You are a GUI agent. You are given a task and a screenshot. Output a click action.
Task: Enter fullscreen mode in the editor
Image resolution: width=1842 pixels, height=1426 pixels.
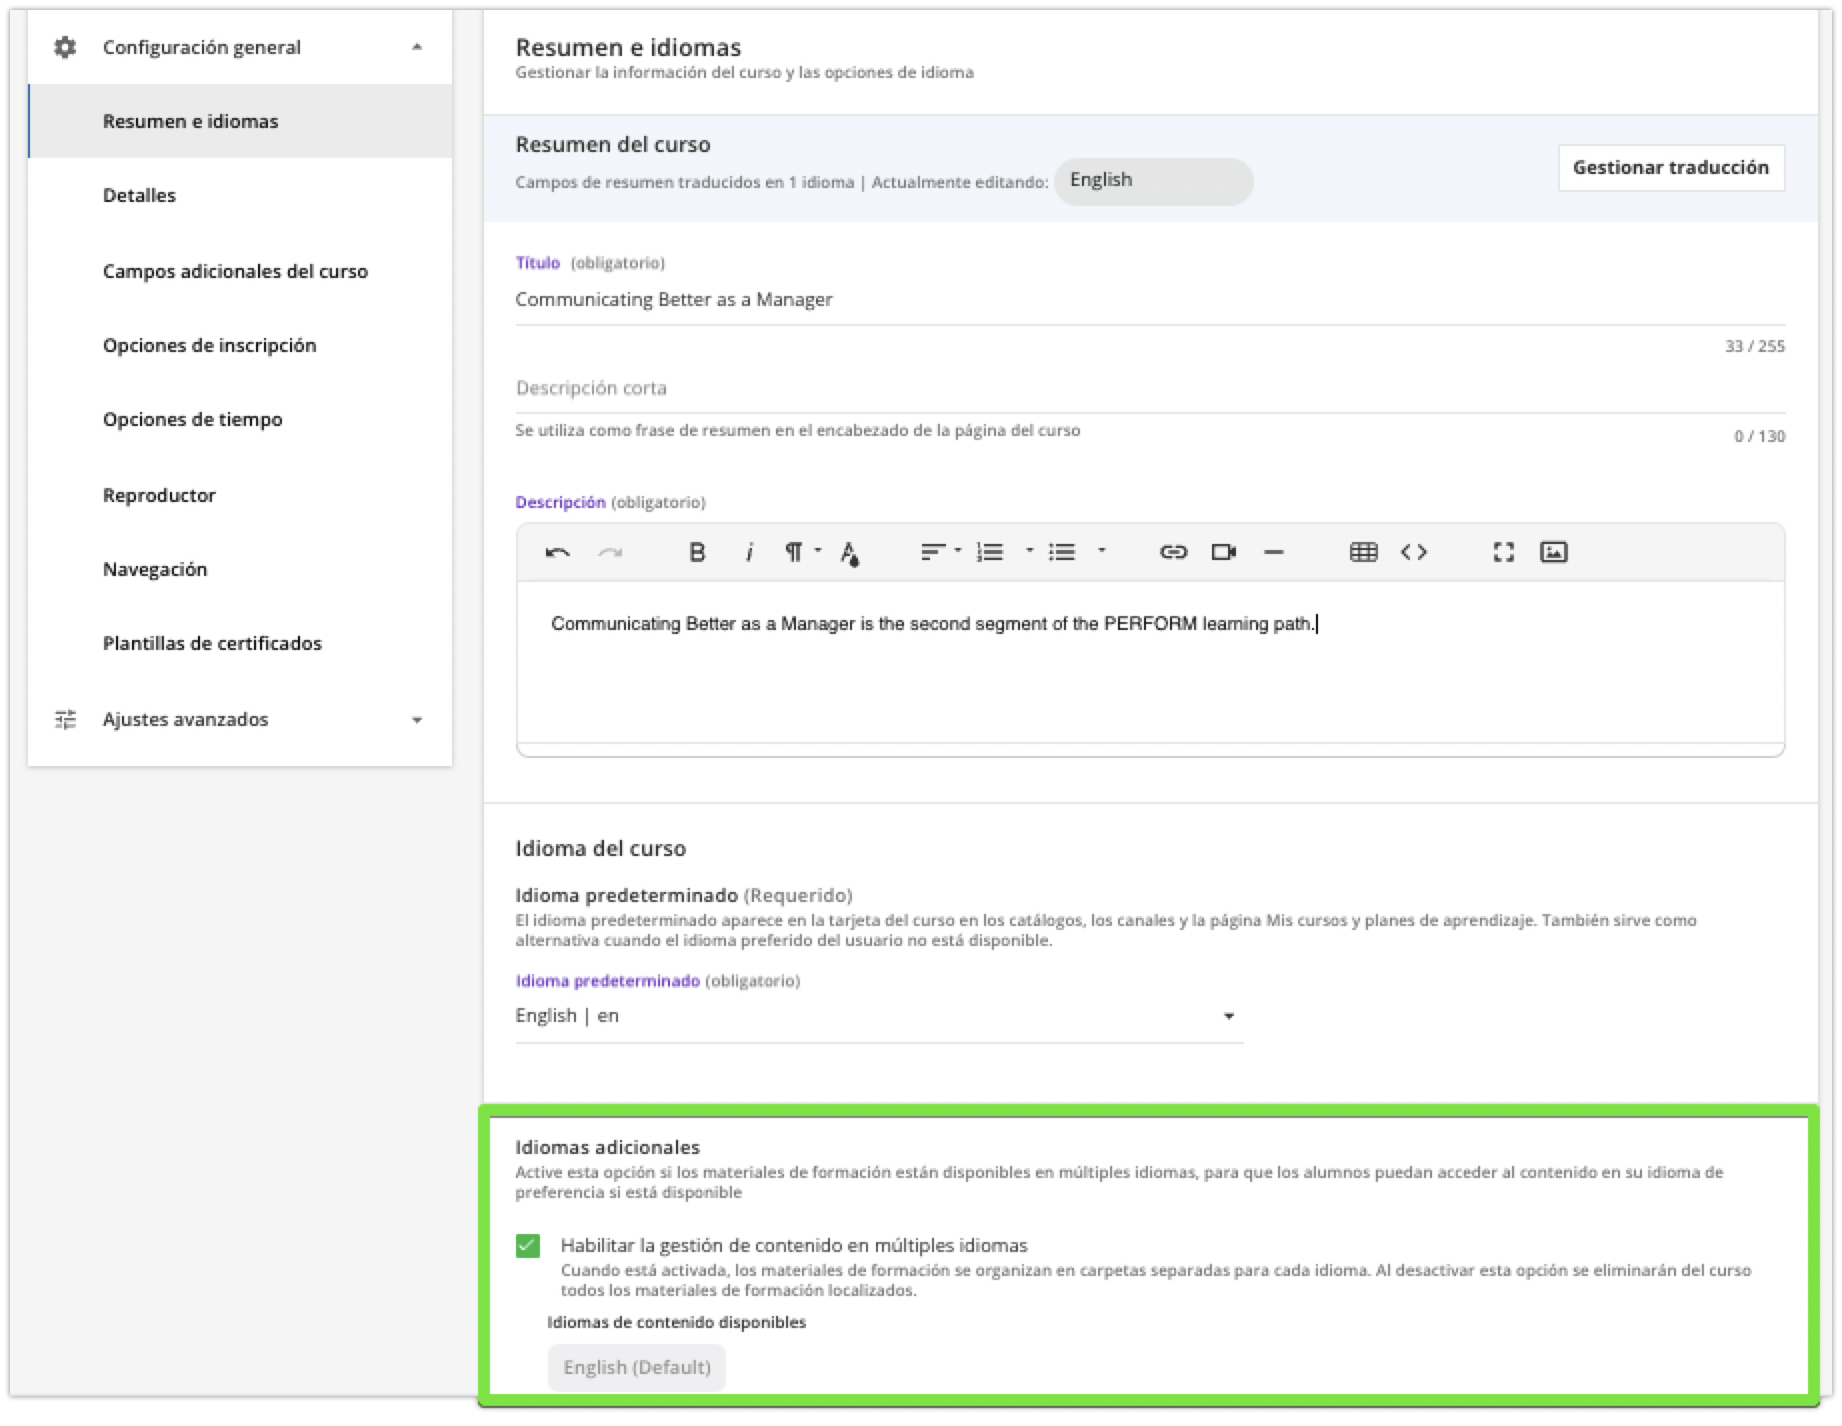click(x=1503, y=552)
